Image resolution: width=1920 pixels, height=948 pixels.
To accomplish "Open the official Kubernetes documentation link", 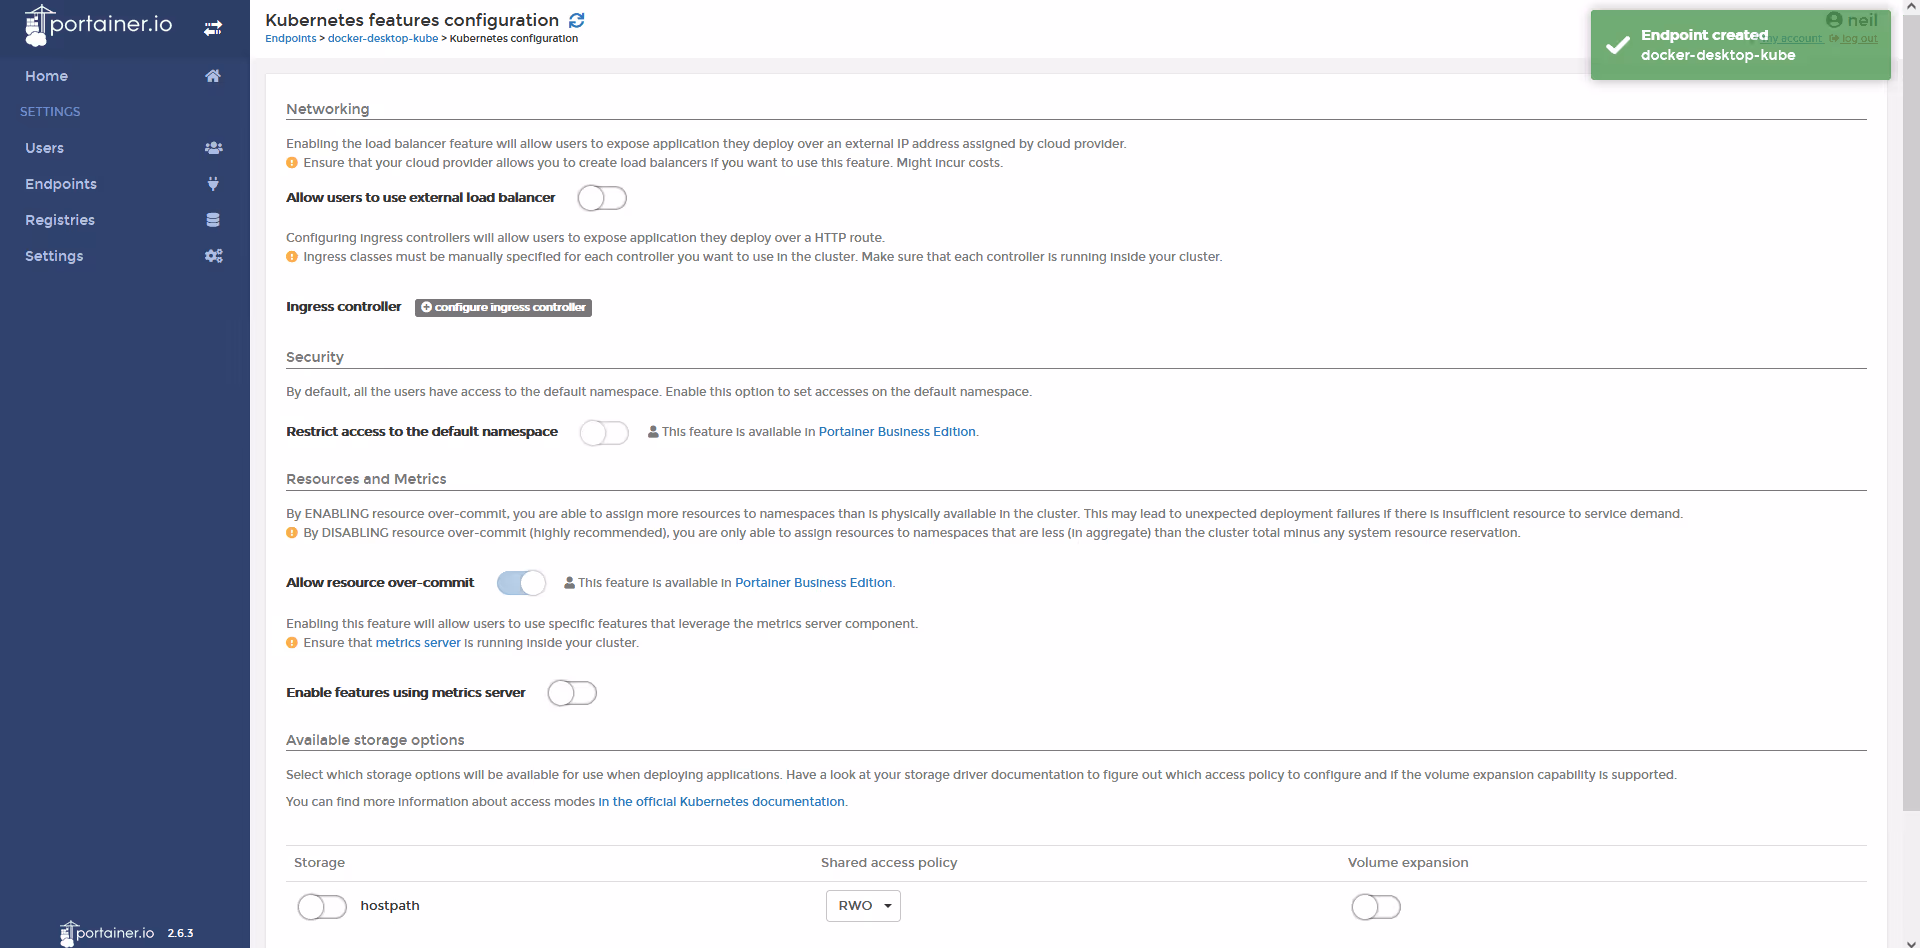I will tap(721, 802).
